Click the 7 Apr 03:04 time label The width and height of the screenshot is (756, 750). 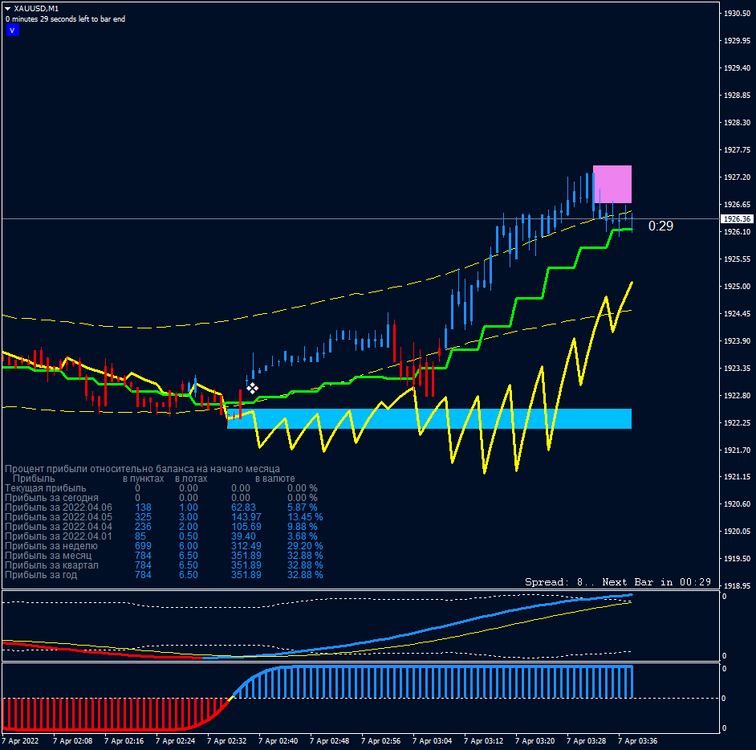pos(432,741)
